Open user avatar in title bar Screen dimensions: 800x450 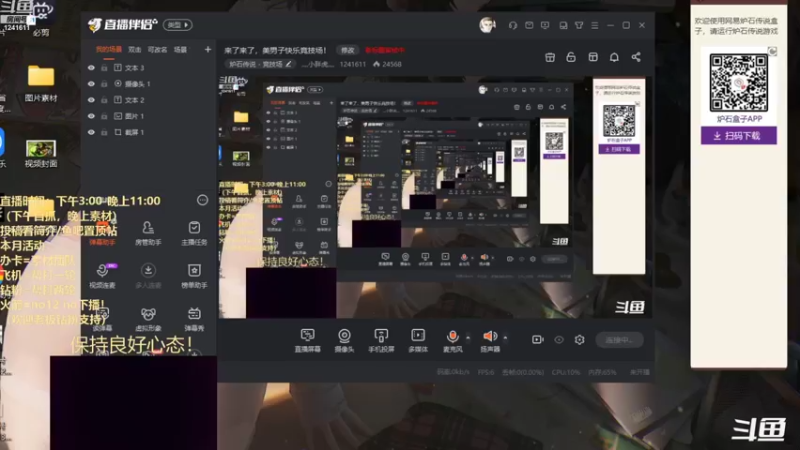[x=487, y=25]
